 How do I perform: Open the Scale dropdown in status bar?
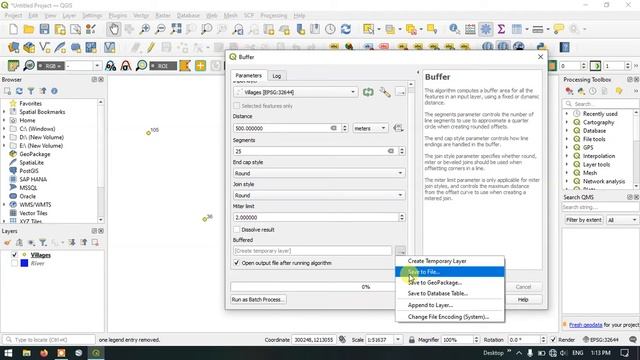[x=398, y=340]
